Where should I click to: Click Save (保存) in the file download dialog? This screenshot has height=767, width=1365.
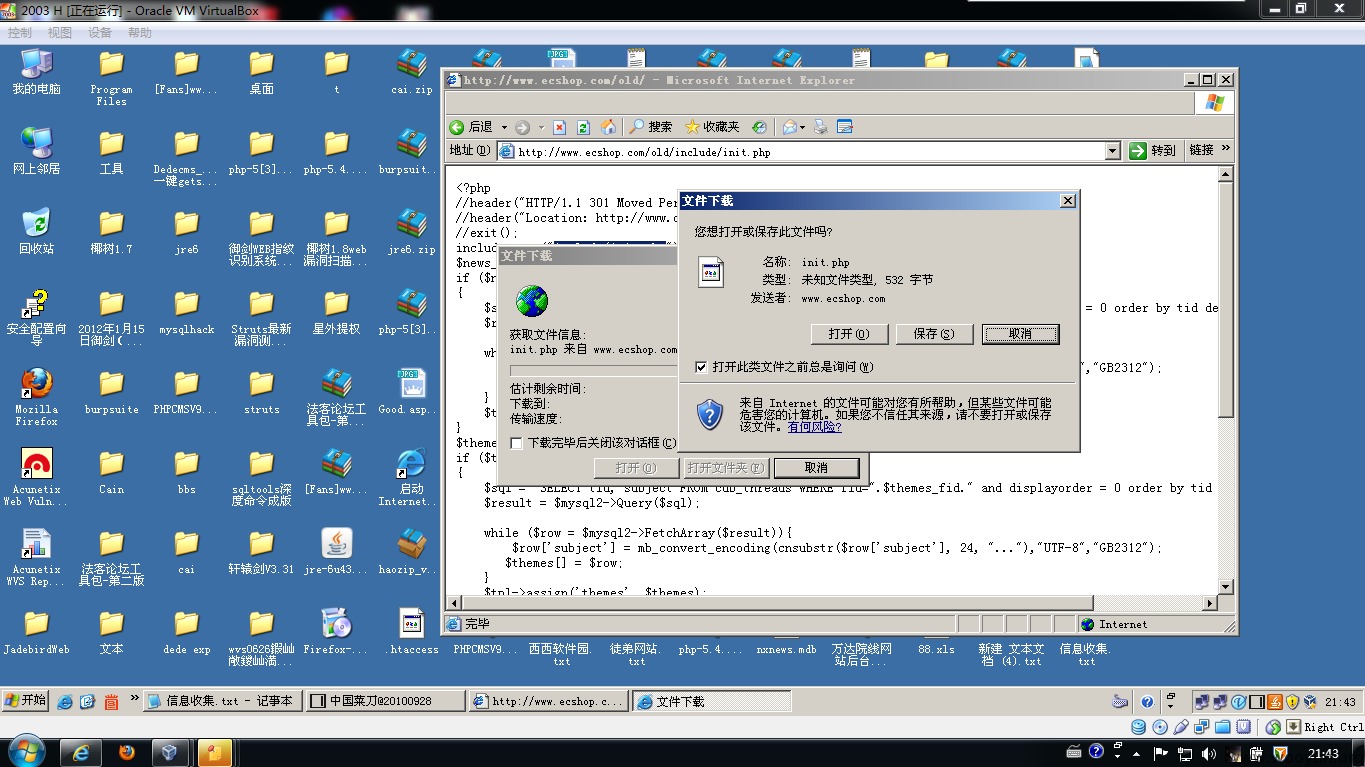click(x=933, y=334)
